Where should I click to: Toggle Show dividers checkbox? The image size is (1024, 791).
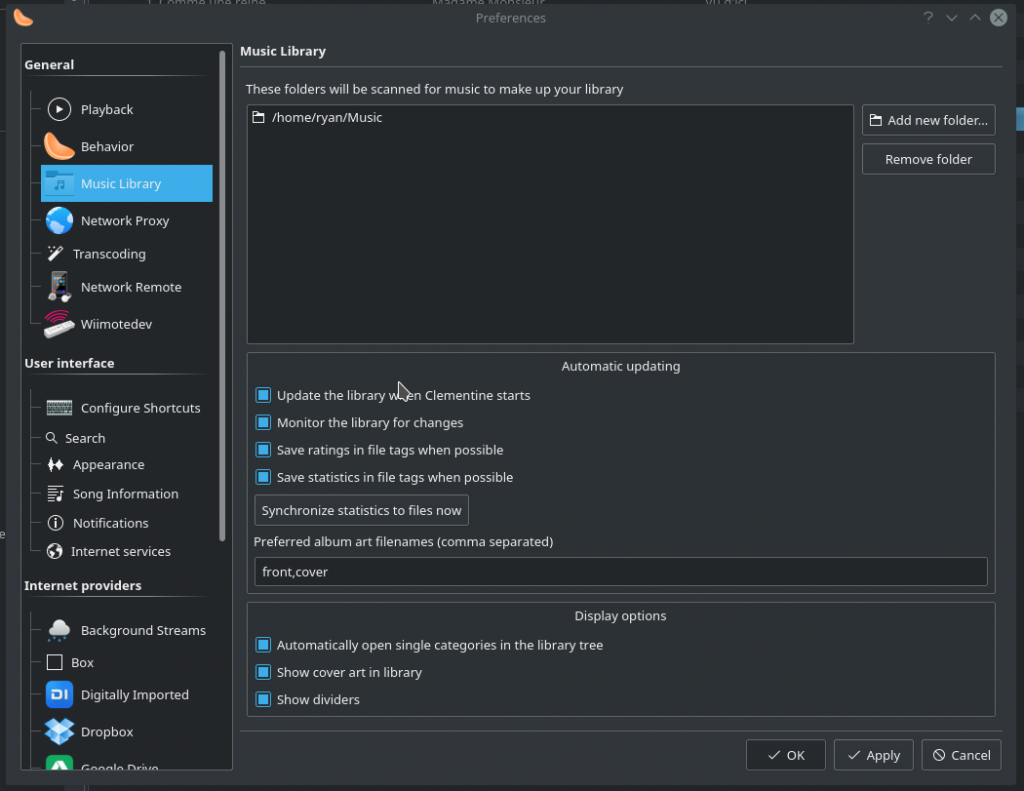click(x=263, y=700)
